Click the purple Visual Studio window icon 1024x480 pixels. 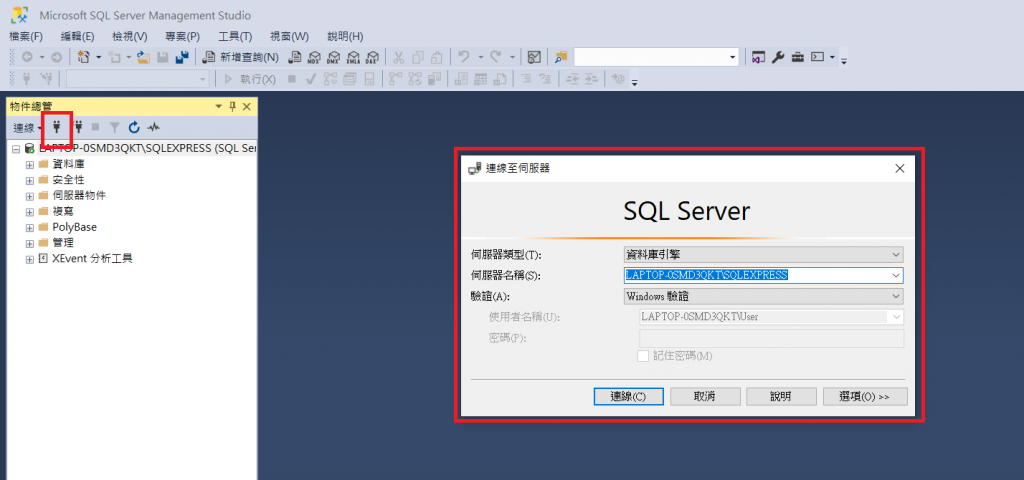click(x=758, y=57)
